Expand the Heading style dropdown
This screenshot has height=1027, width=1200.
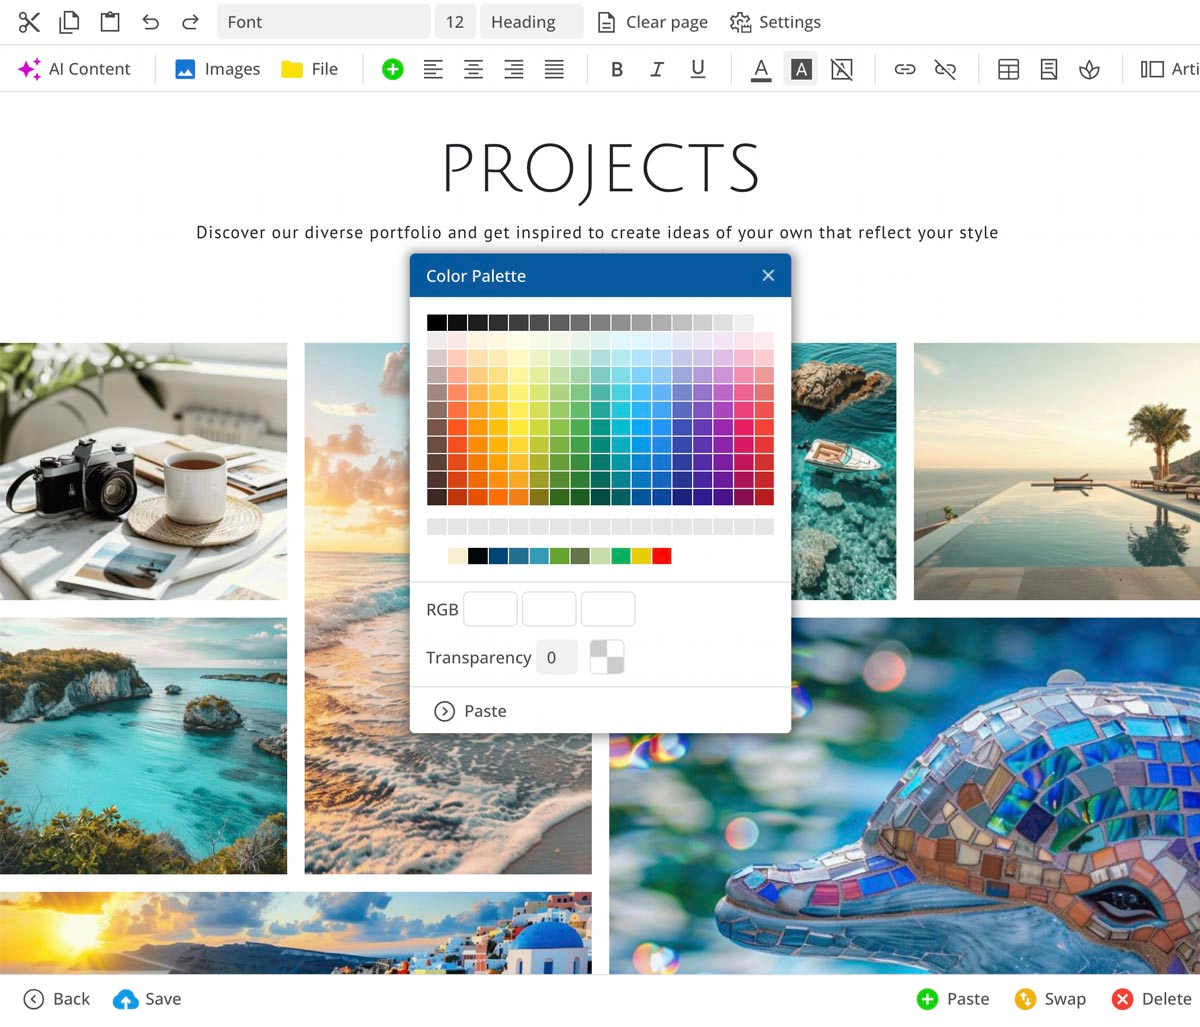pos(531,22)
